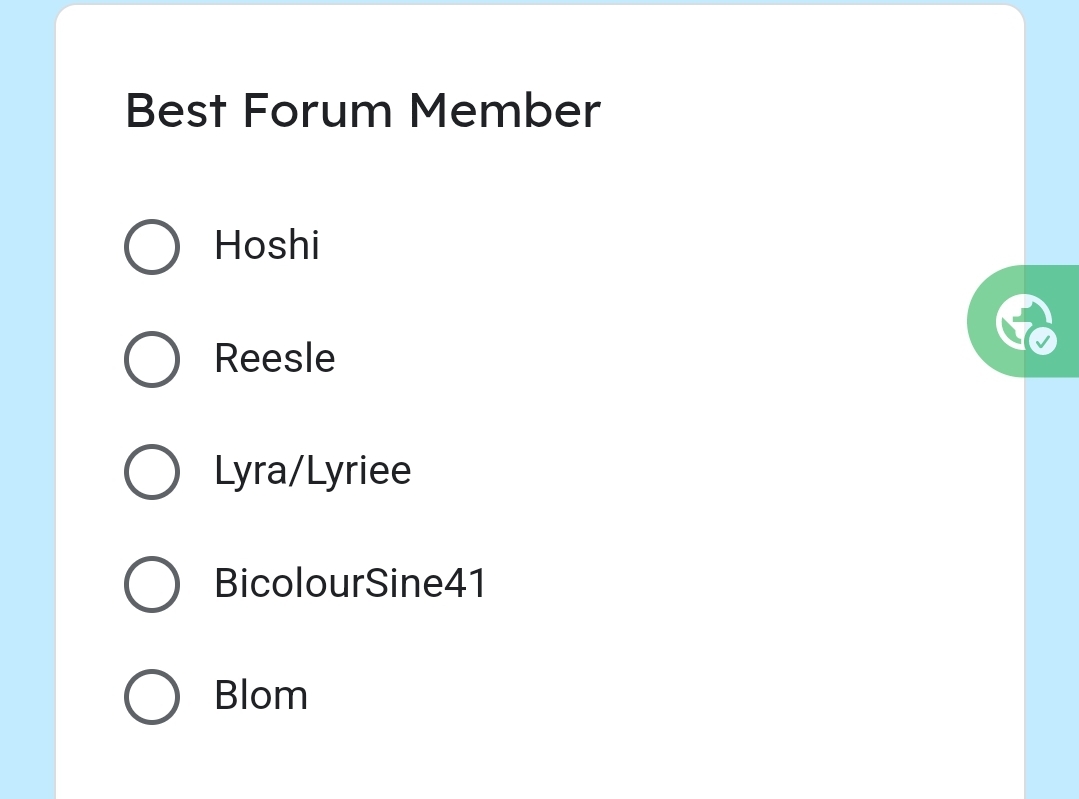Click the Lyra/Lyriee option label text
Viewport: 1079px width, 799px height.
(x=313, y=471)
